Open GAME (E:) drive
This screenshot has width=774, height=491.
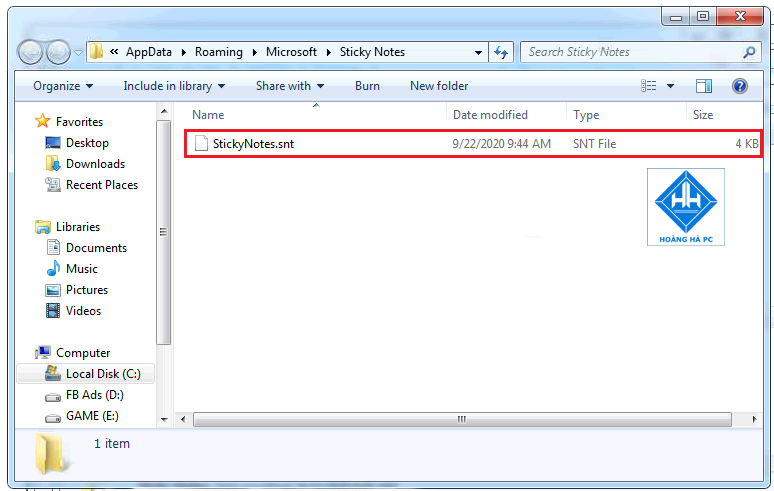(92, 416)
